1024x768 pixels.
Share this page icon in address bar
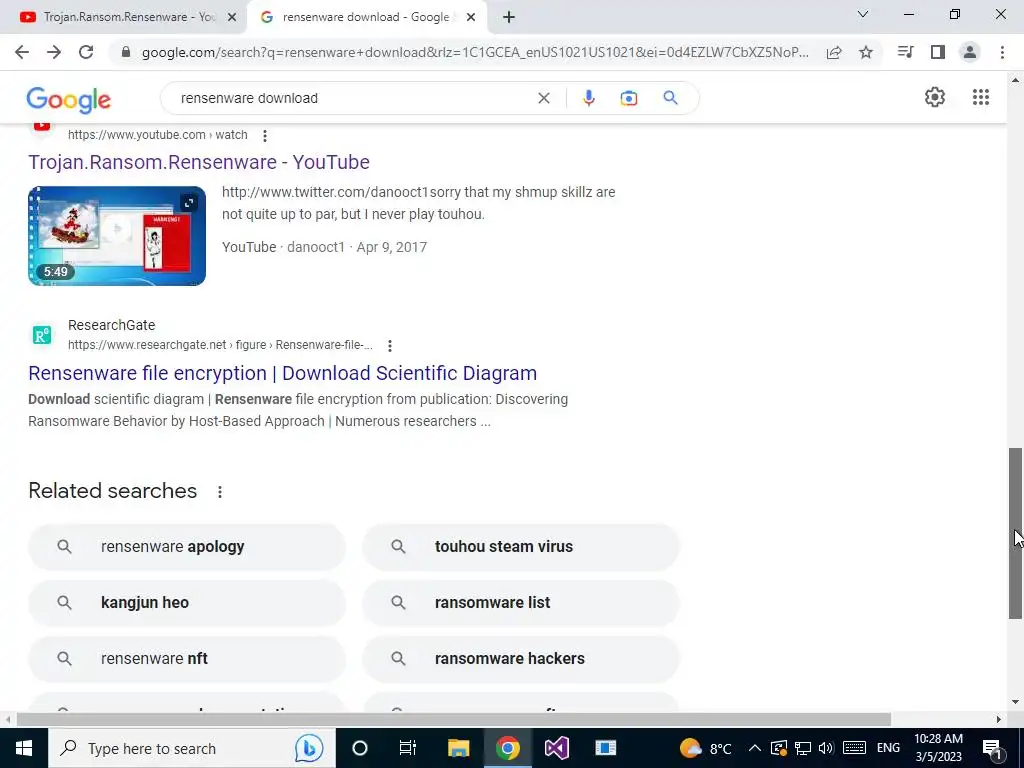pos(833,52)
